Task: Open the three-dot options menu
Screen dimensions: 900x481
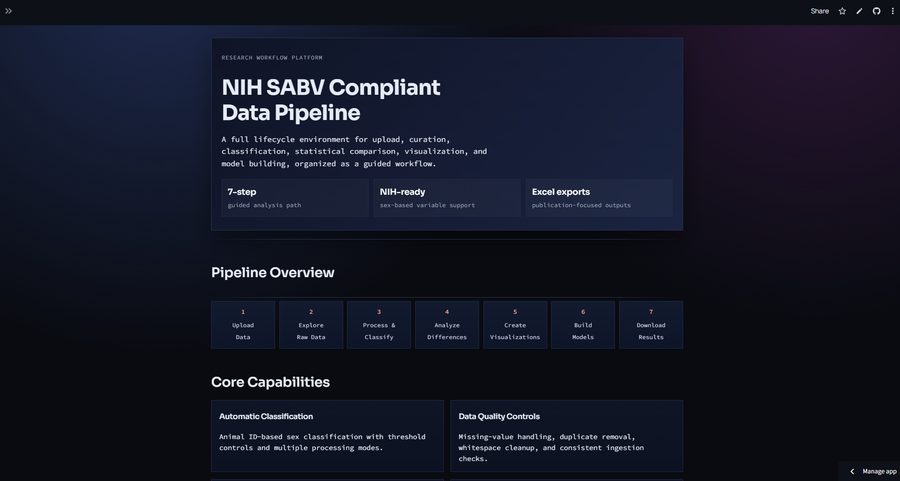Action: (x=893, y=11)
